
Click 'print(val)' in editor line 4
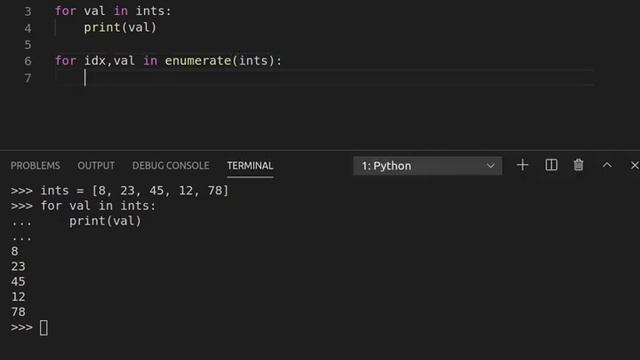[120, 28]
